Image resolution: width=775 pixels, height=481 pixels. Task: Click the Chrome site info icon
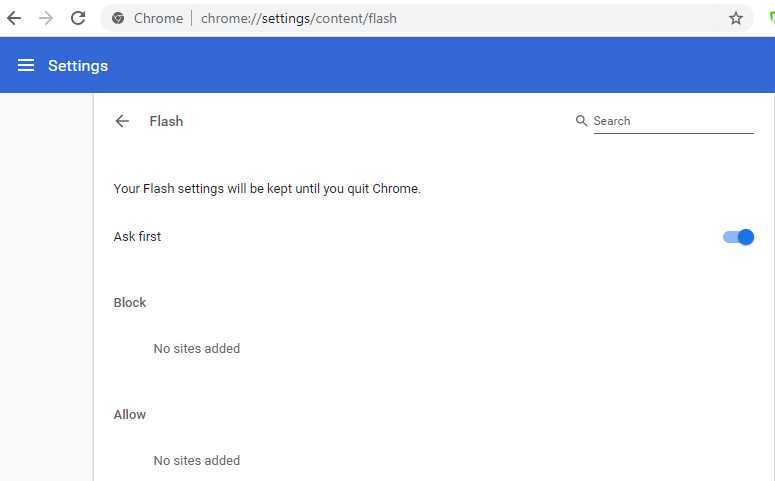118,18
